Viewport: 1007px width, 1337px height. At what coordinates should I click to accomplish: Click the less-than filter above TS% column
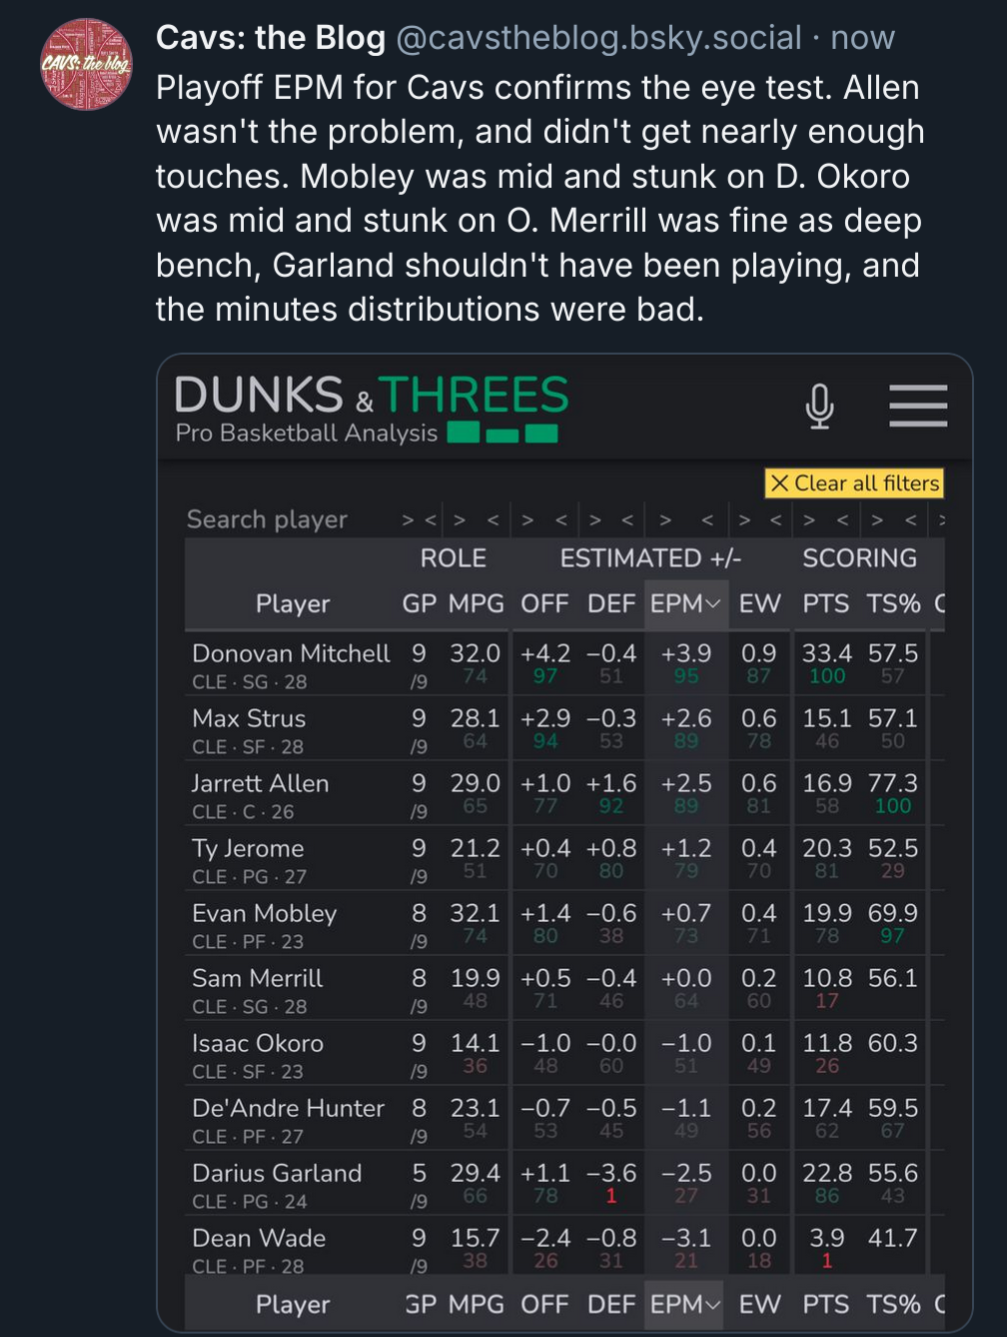[x=910, y=520]
